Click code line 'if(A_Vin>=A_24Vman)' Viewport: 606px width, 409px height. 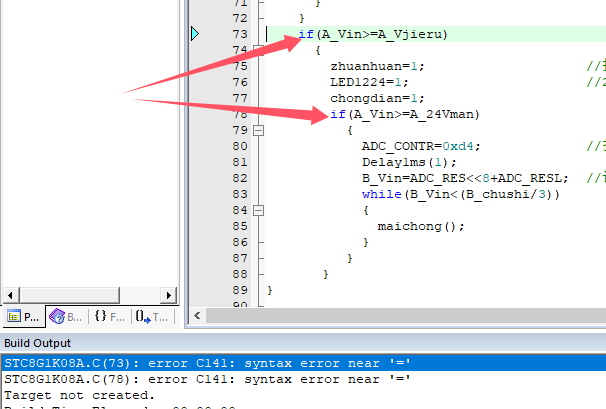405,114
